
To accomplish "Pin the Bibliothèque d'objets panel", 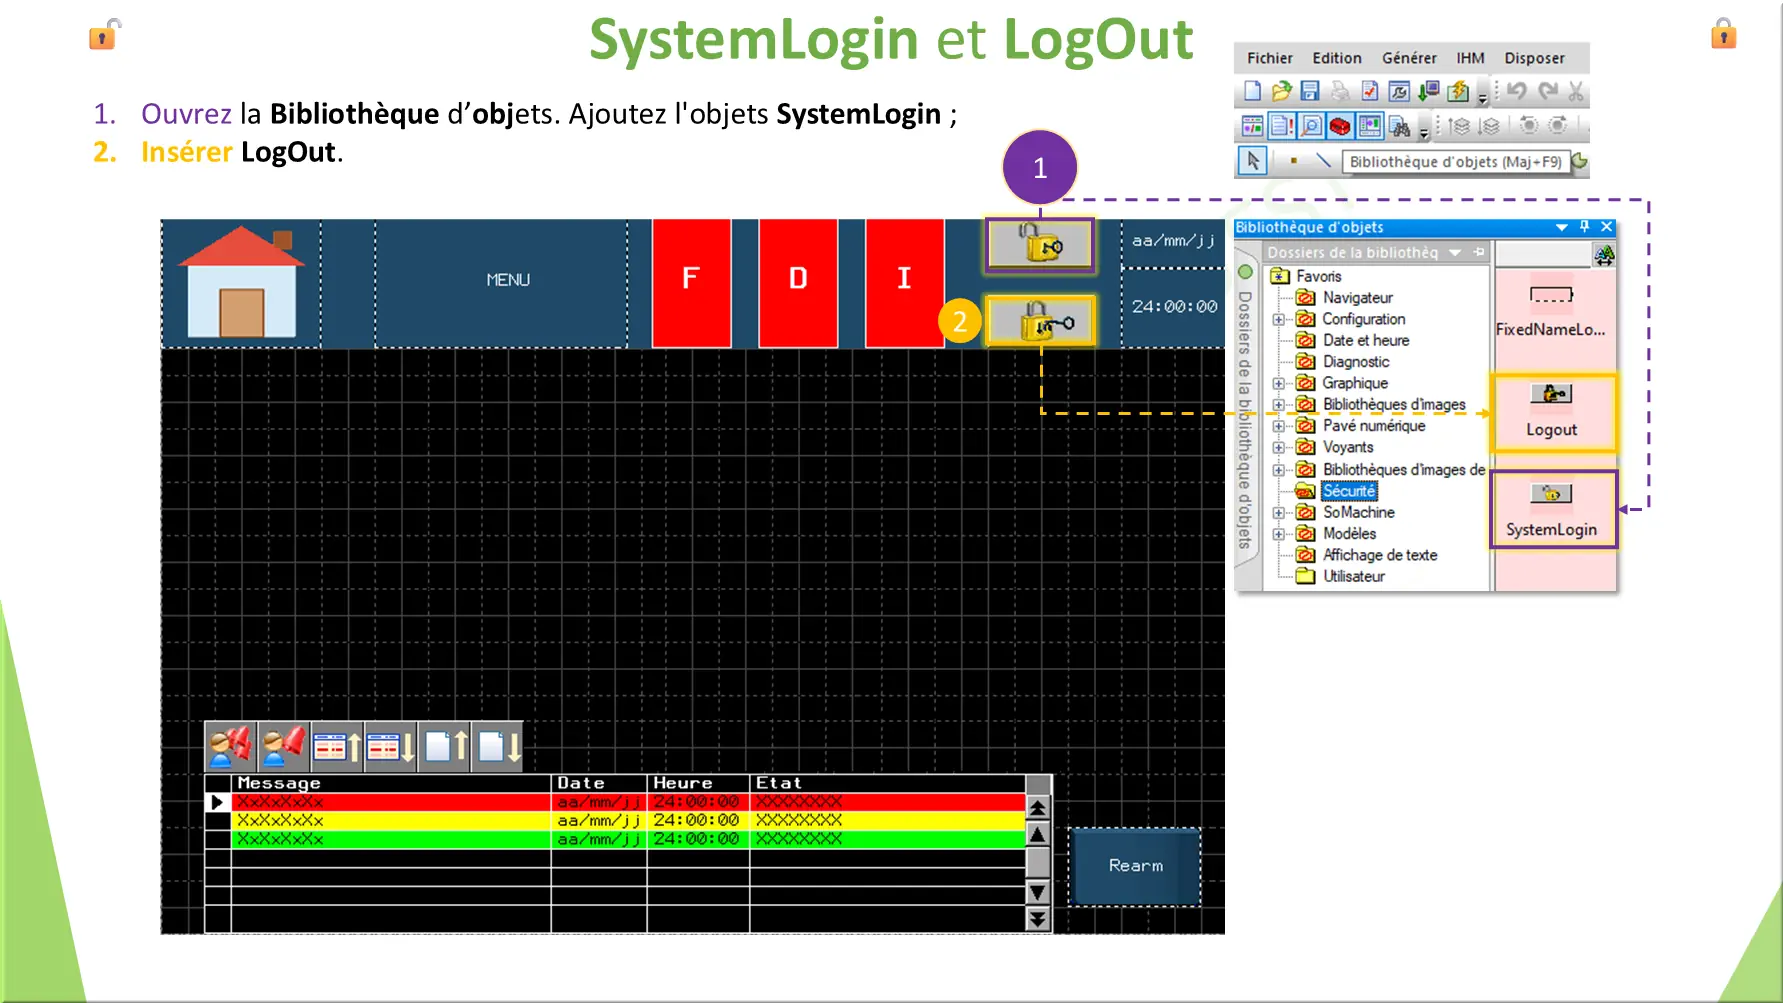I will [x=1584, y=227].
